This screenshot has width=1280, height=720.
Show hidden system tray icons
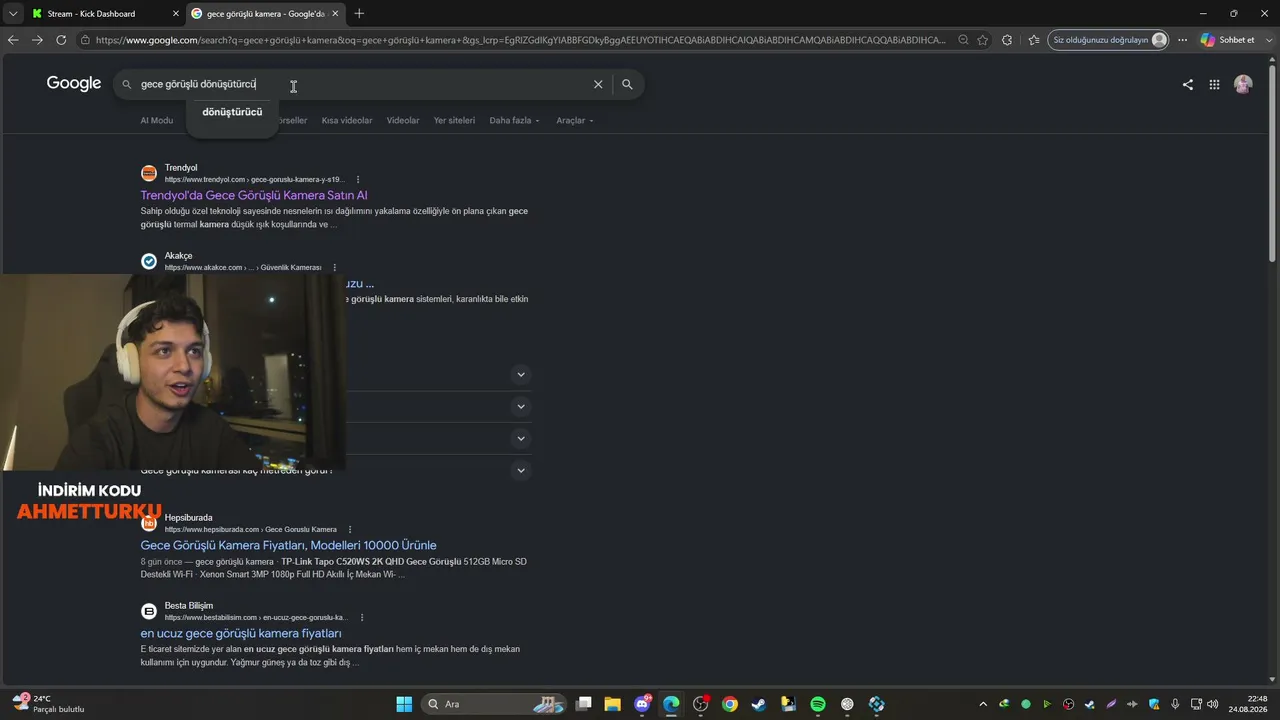[x=983, y=704]
